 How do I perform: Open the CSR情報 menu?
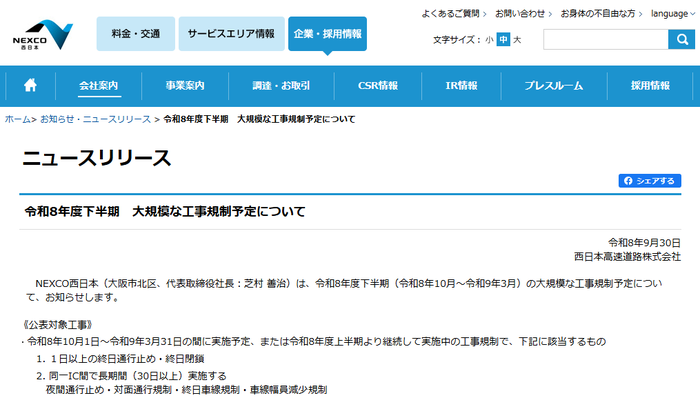[x=378, y=86]
